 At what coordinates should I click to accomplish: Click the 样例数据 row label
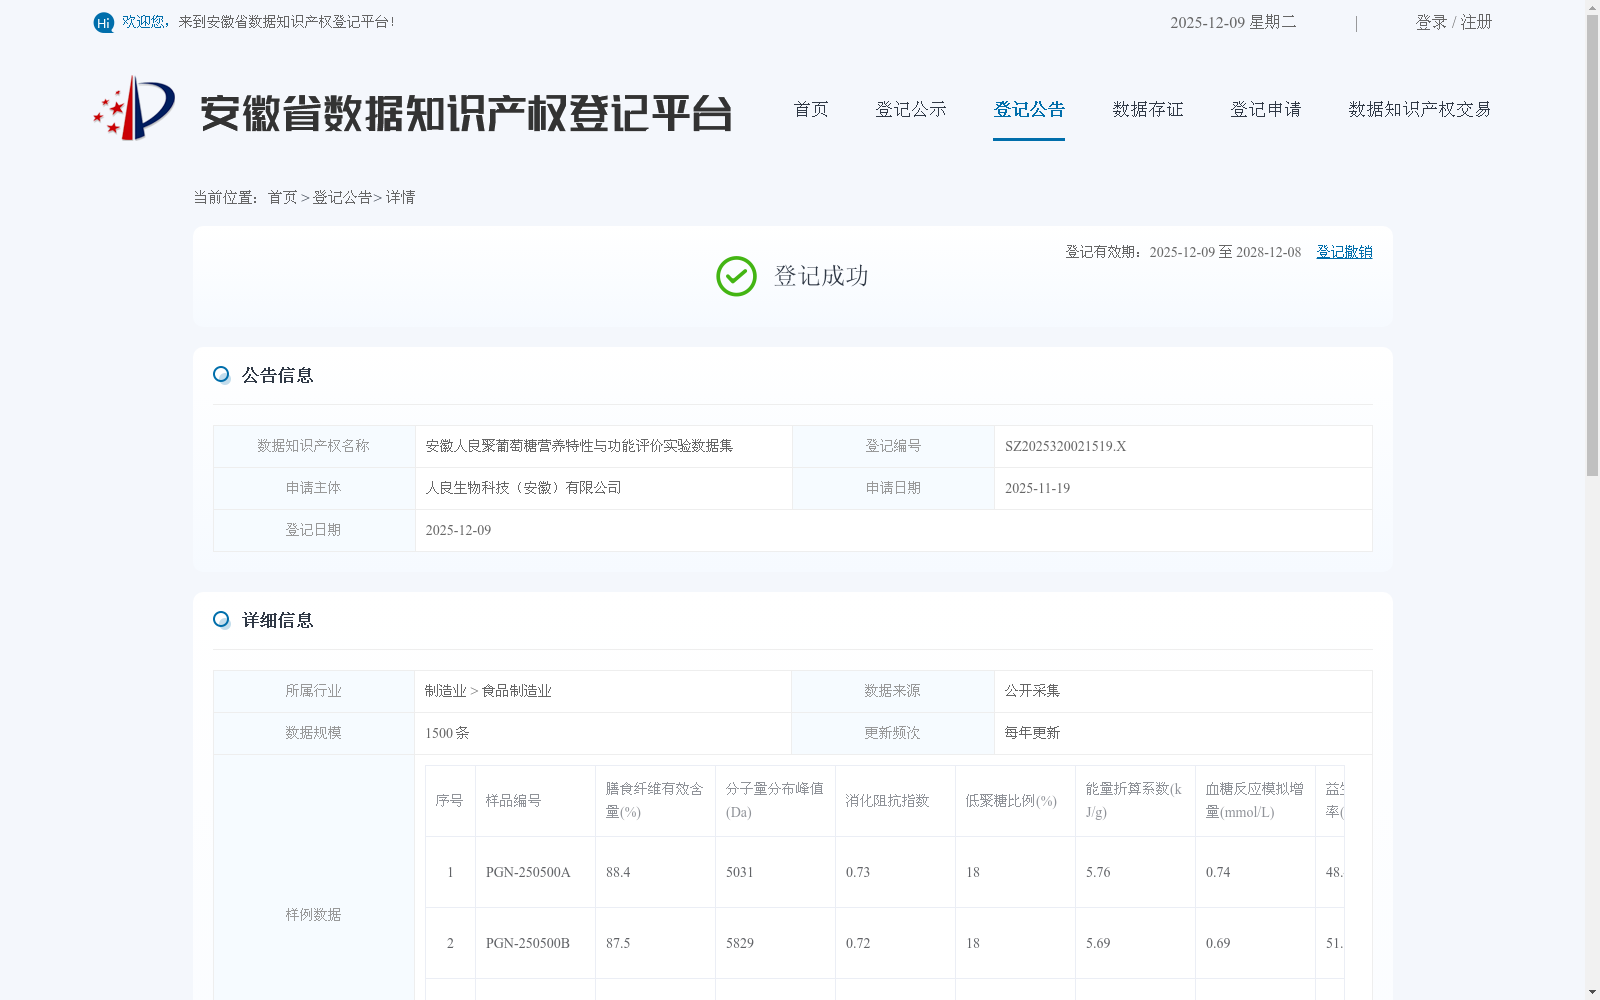click(x=313, y=915)
